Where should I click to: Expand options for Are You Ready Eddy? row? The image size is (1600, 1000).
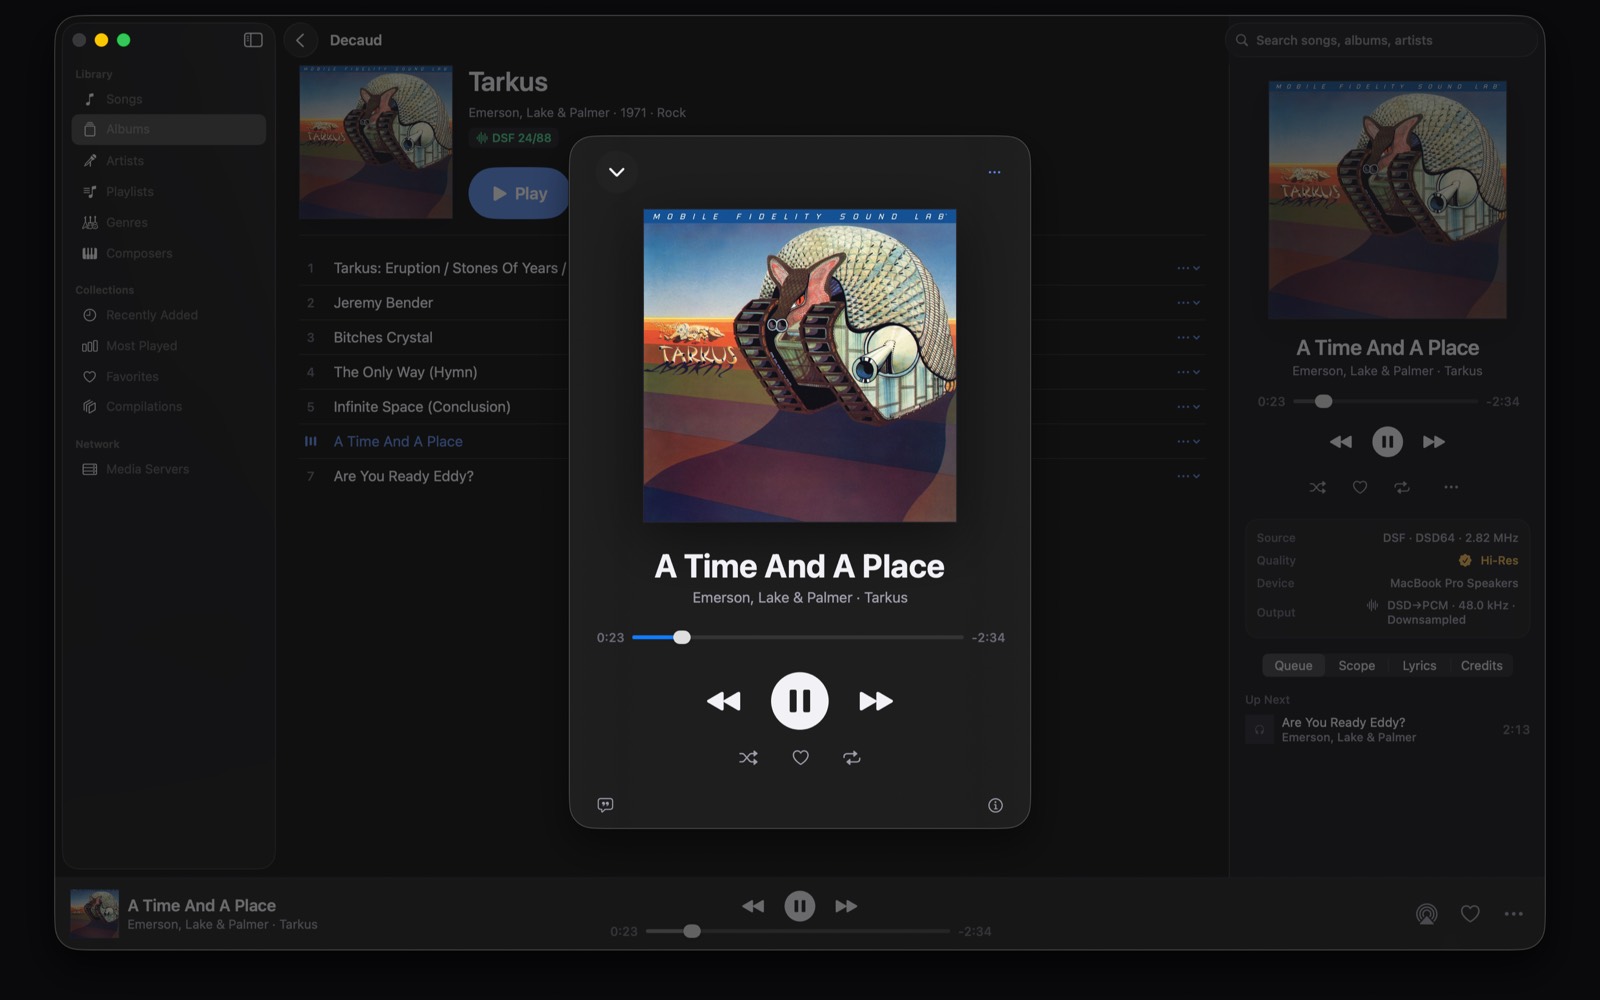point(1188,476)
